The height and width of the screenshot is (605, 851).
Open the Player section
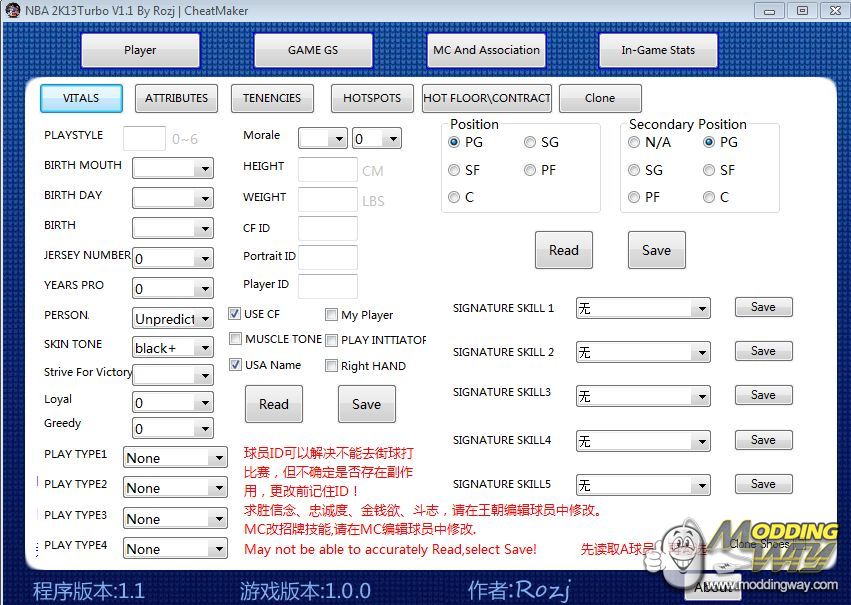140,50
